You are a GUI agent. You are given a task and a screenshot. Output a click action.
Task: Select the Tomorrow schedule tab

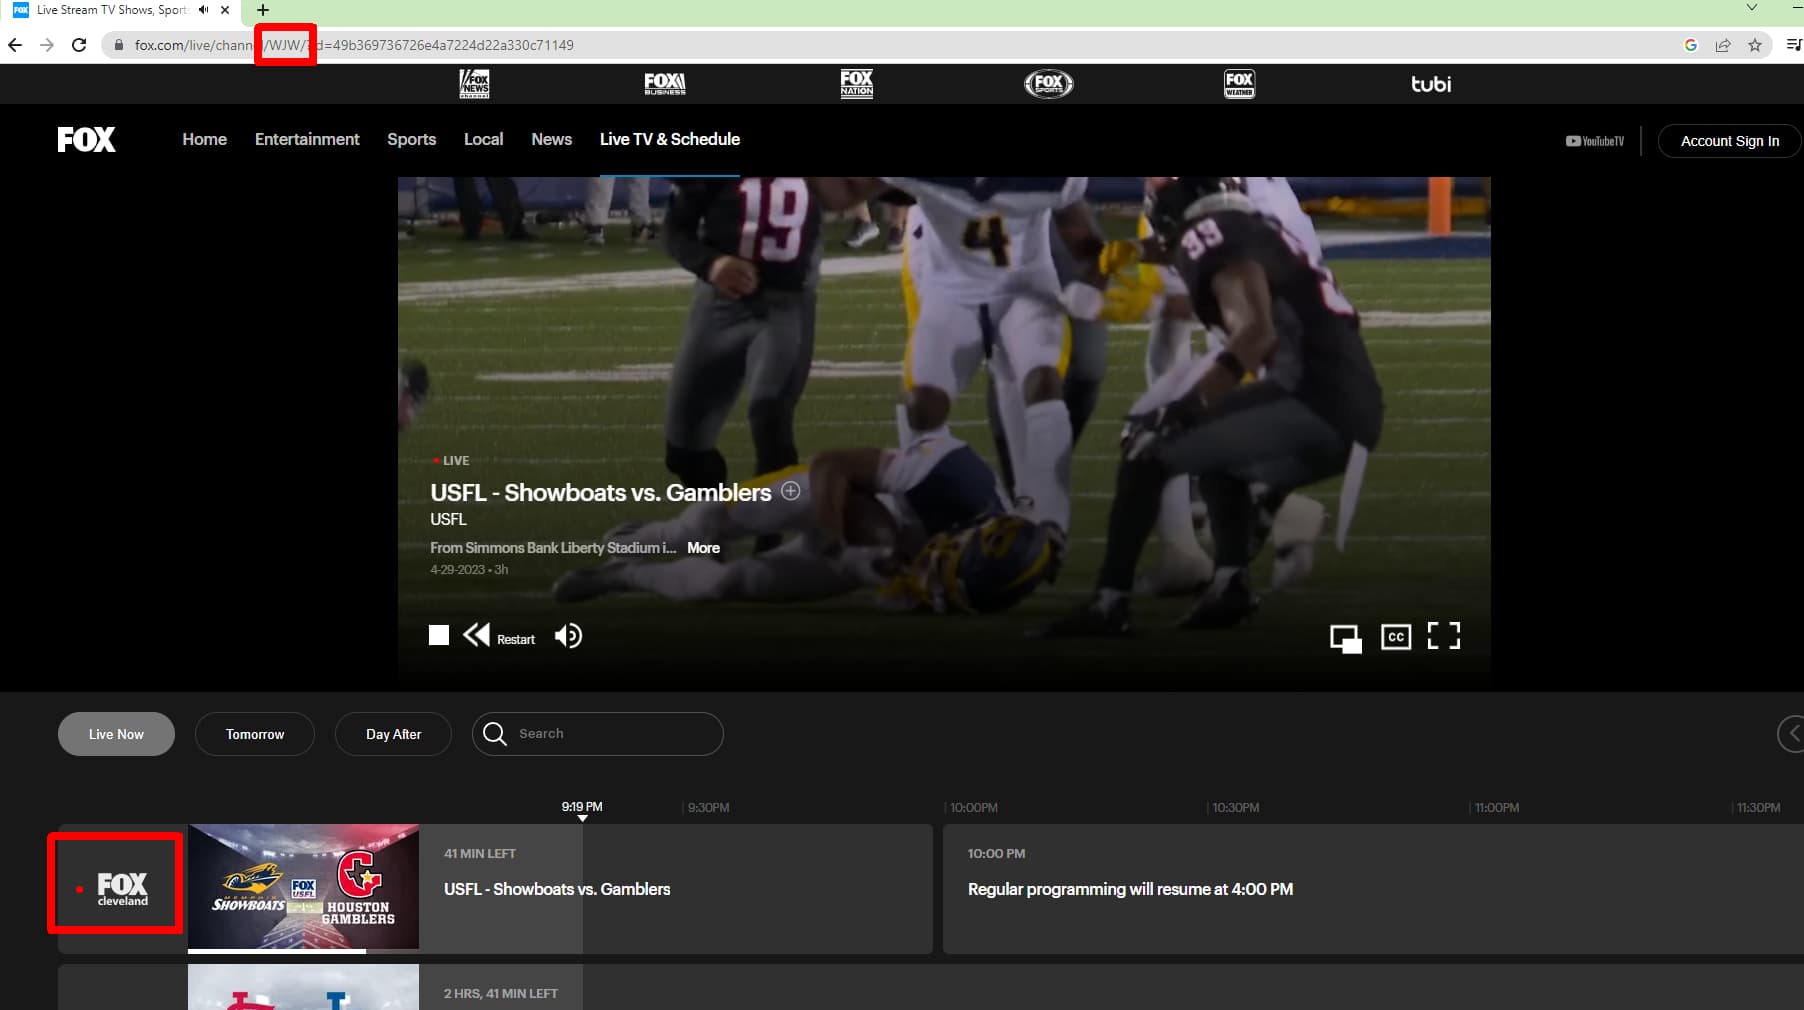point(255,734)
